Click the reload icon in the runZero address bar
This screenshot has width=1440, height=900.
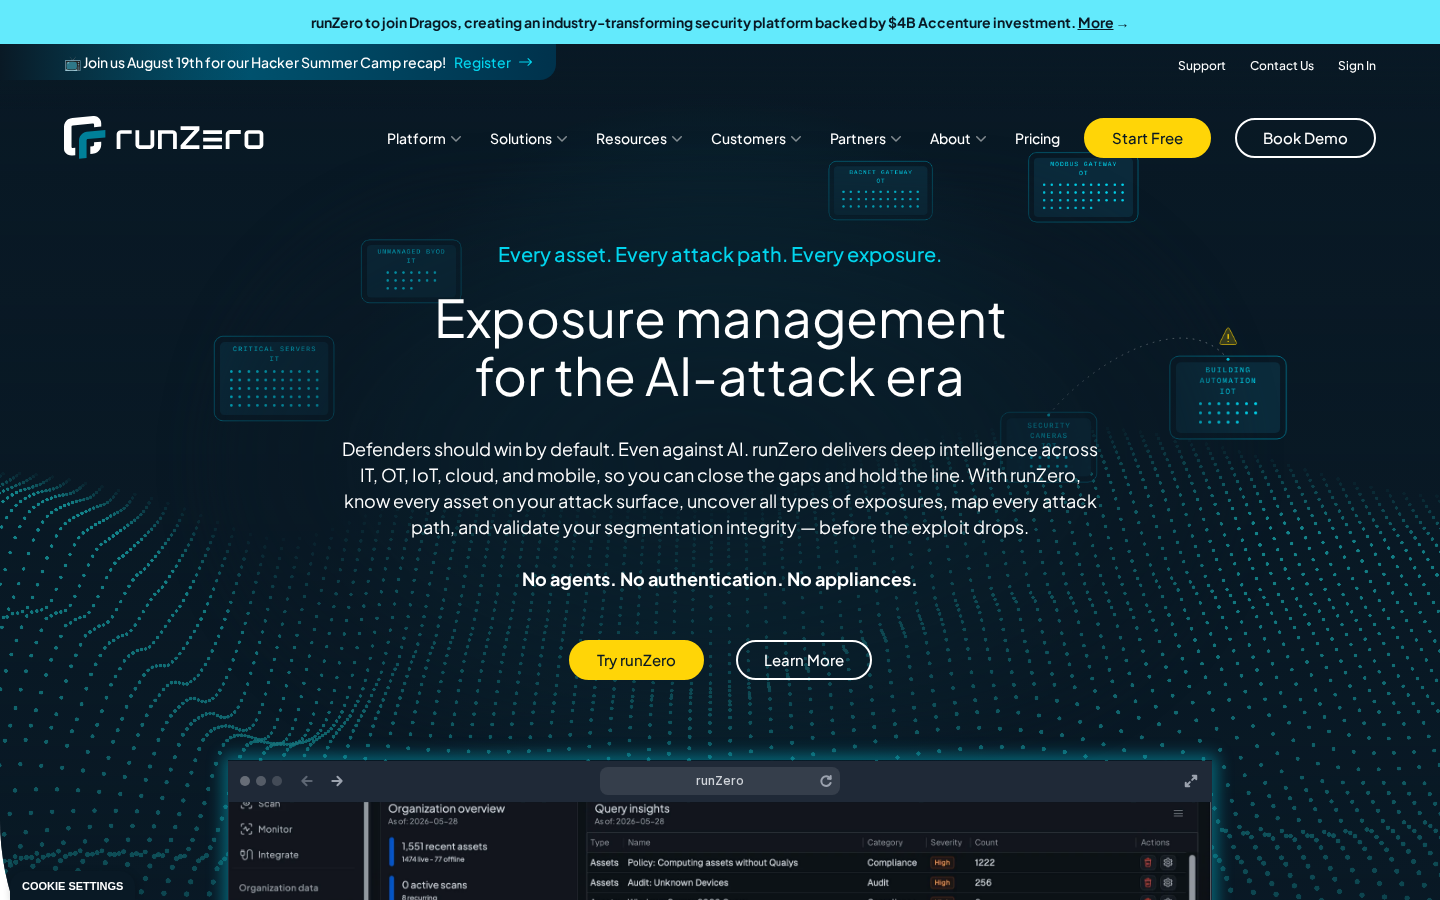[826, 781]
